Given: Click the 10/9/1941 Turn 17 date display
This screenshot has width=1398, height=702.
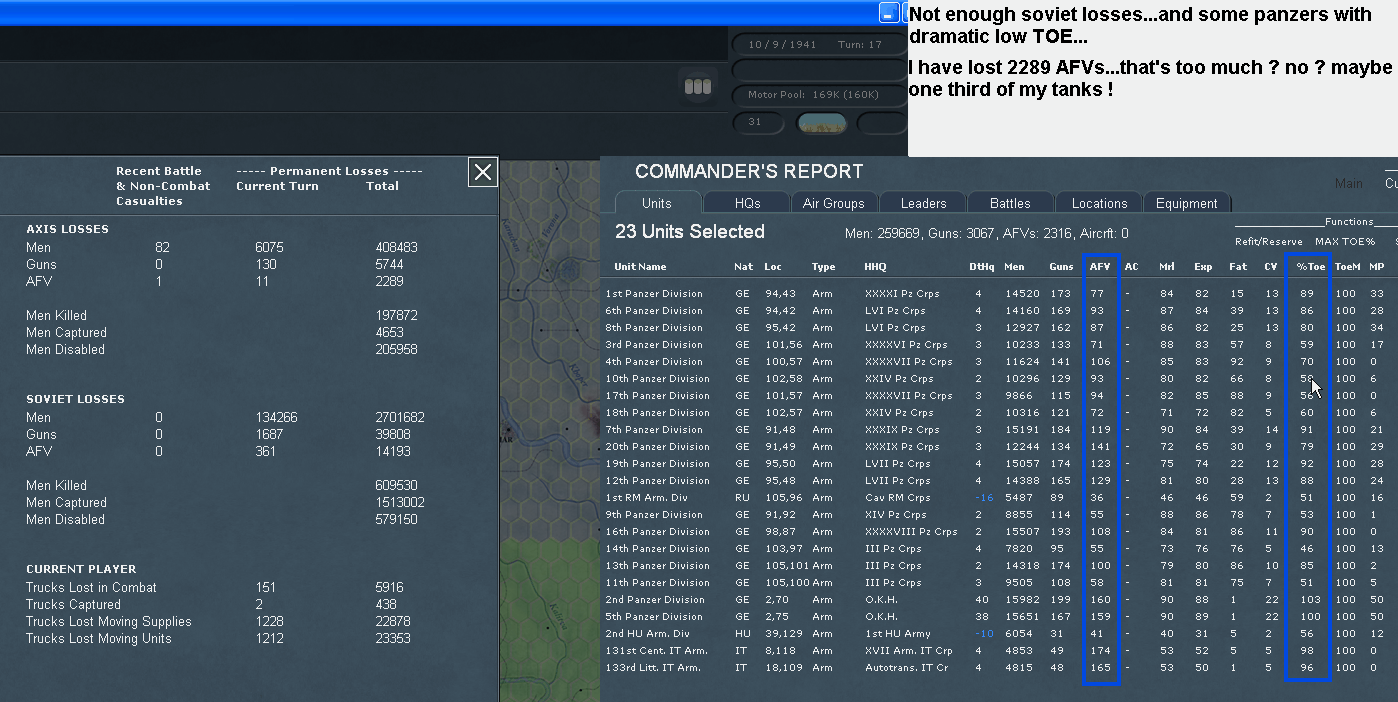Looking at the screenshot, I should tap(819, 44).
